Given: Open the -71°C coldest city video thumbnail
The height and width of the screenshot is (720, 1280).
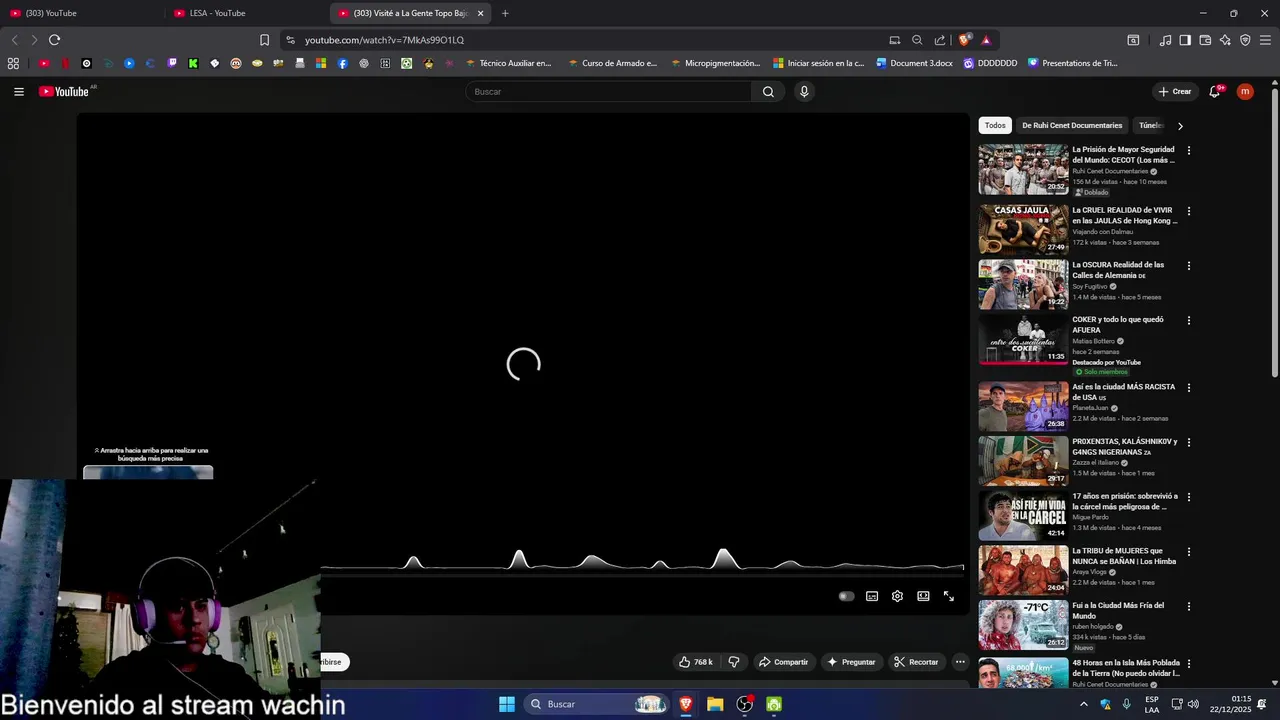Looking at the screenshot, I should 1023,624.
